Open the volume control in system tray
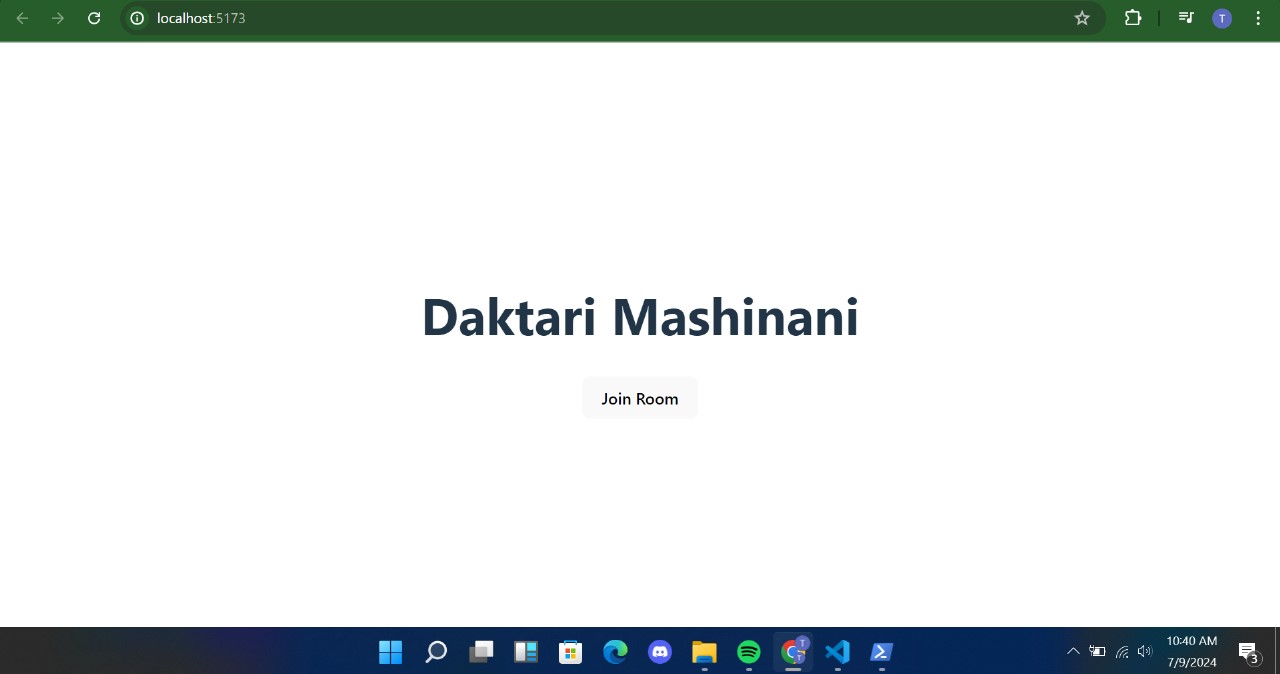1280x674 pixels. point(1144,651)
